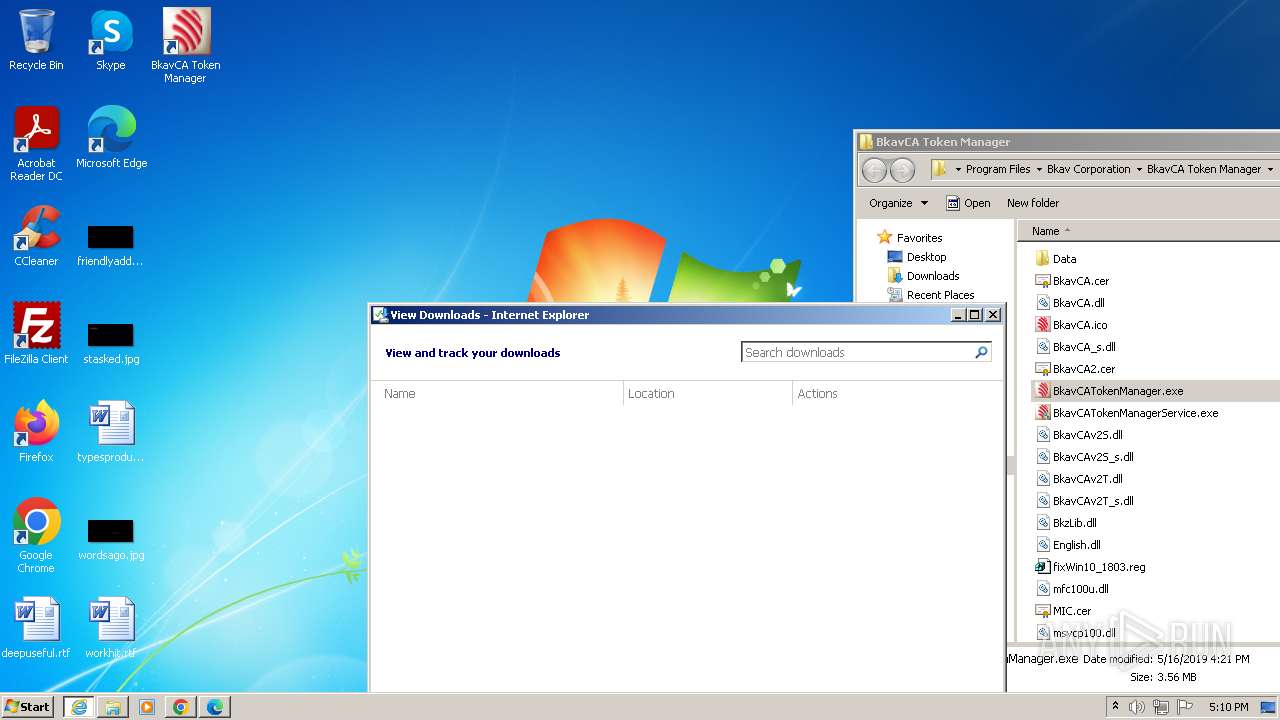Screen dimensions: 1280x720
Task: Open the Action Center flag icon
Action: (1184, 707)
